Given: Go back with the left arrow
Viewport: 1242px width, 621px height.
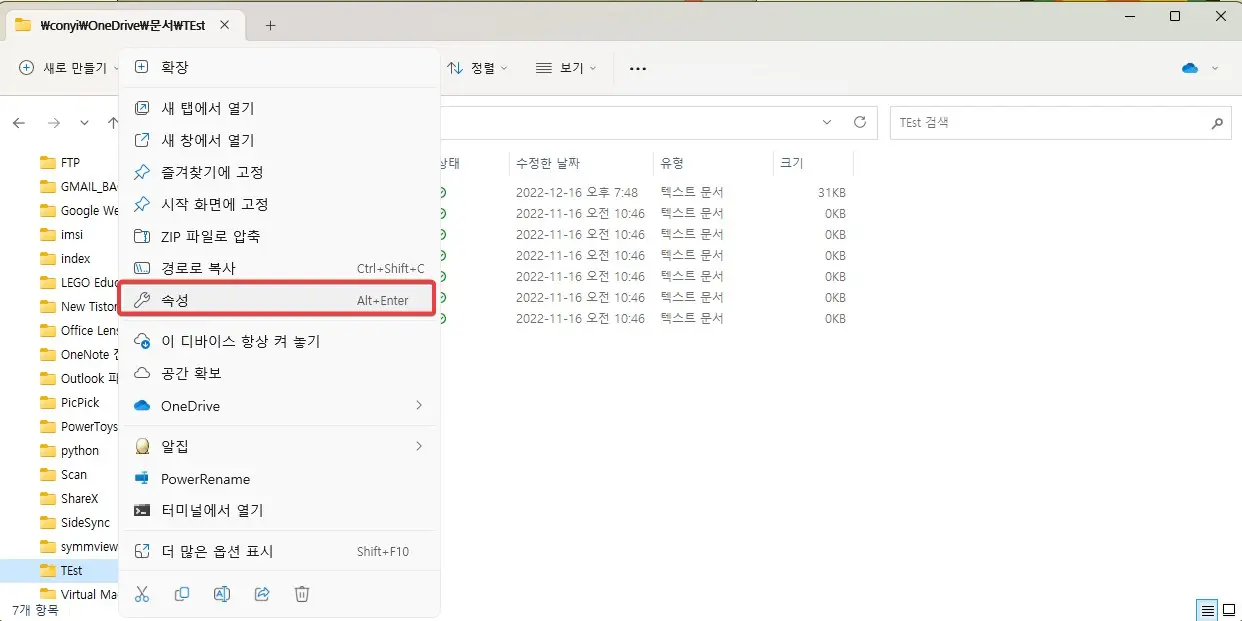Looking at the screenshot, I should [x=19, y=122].
